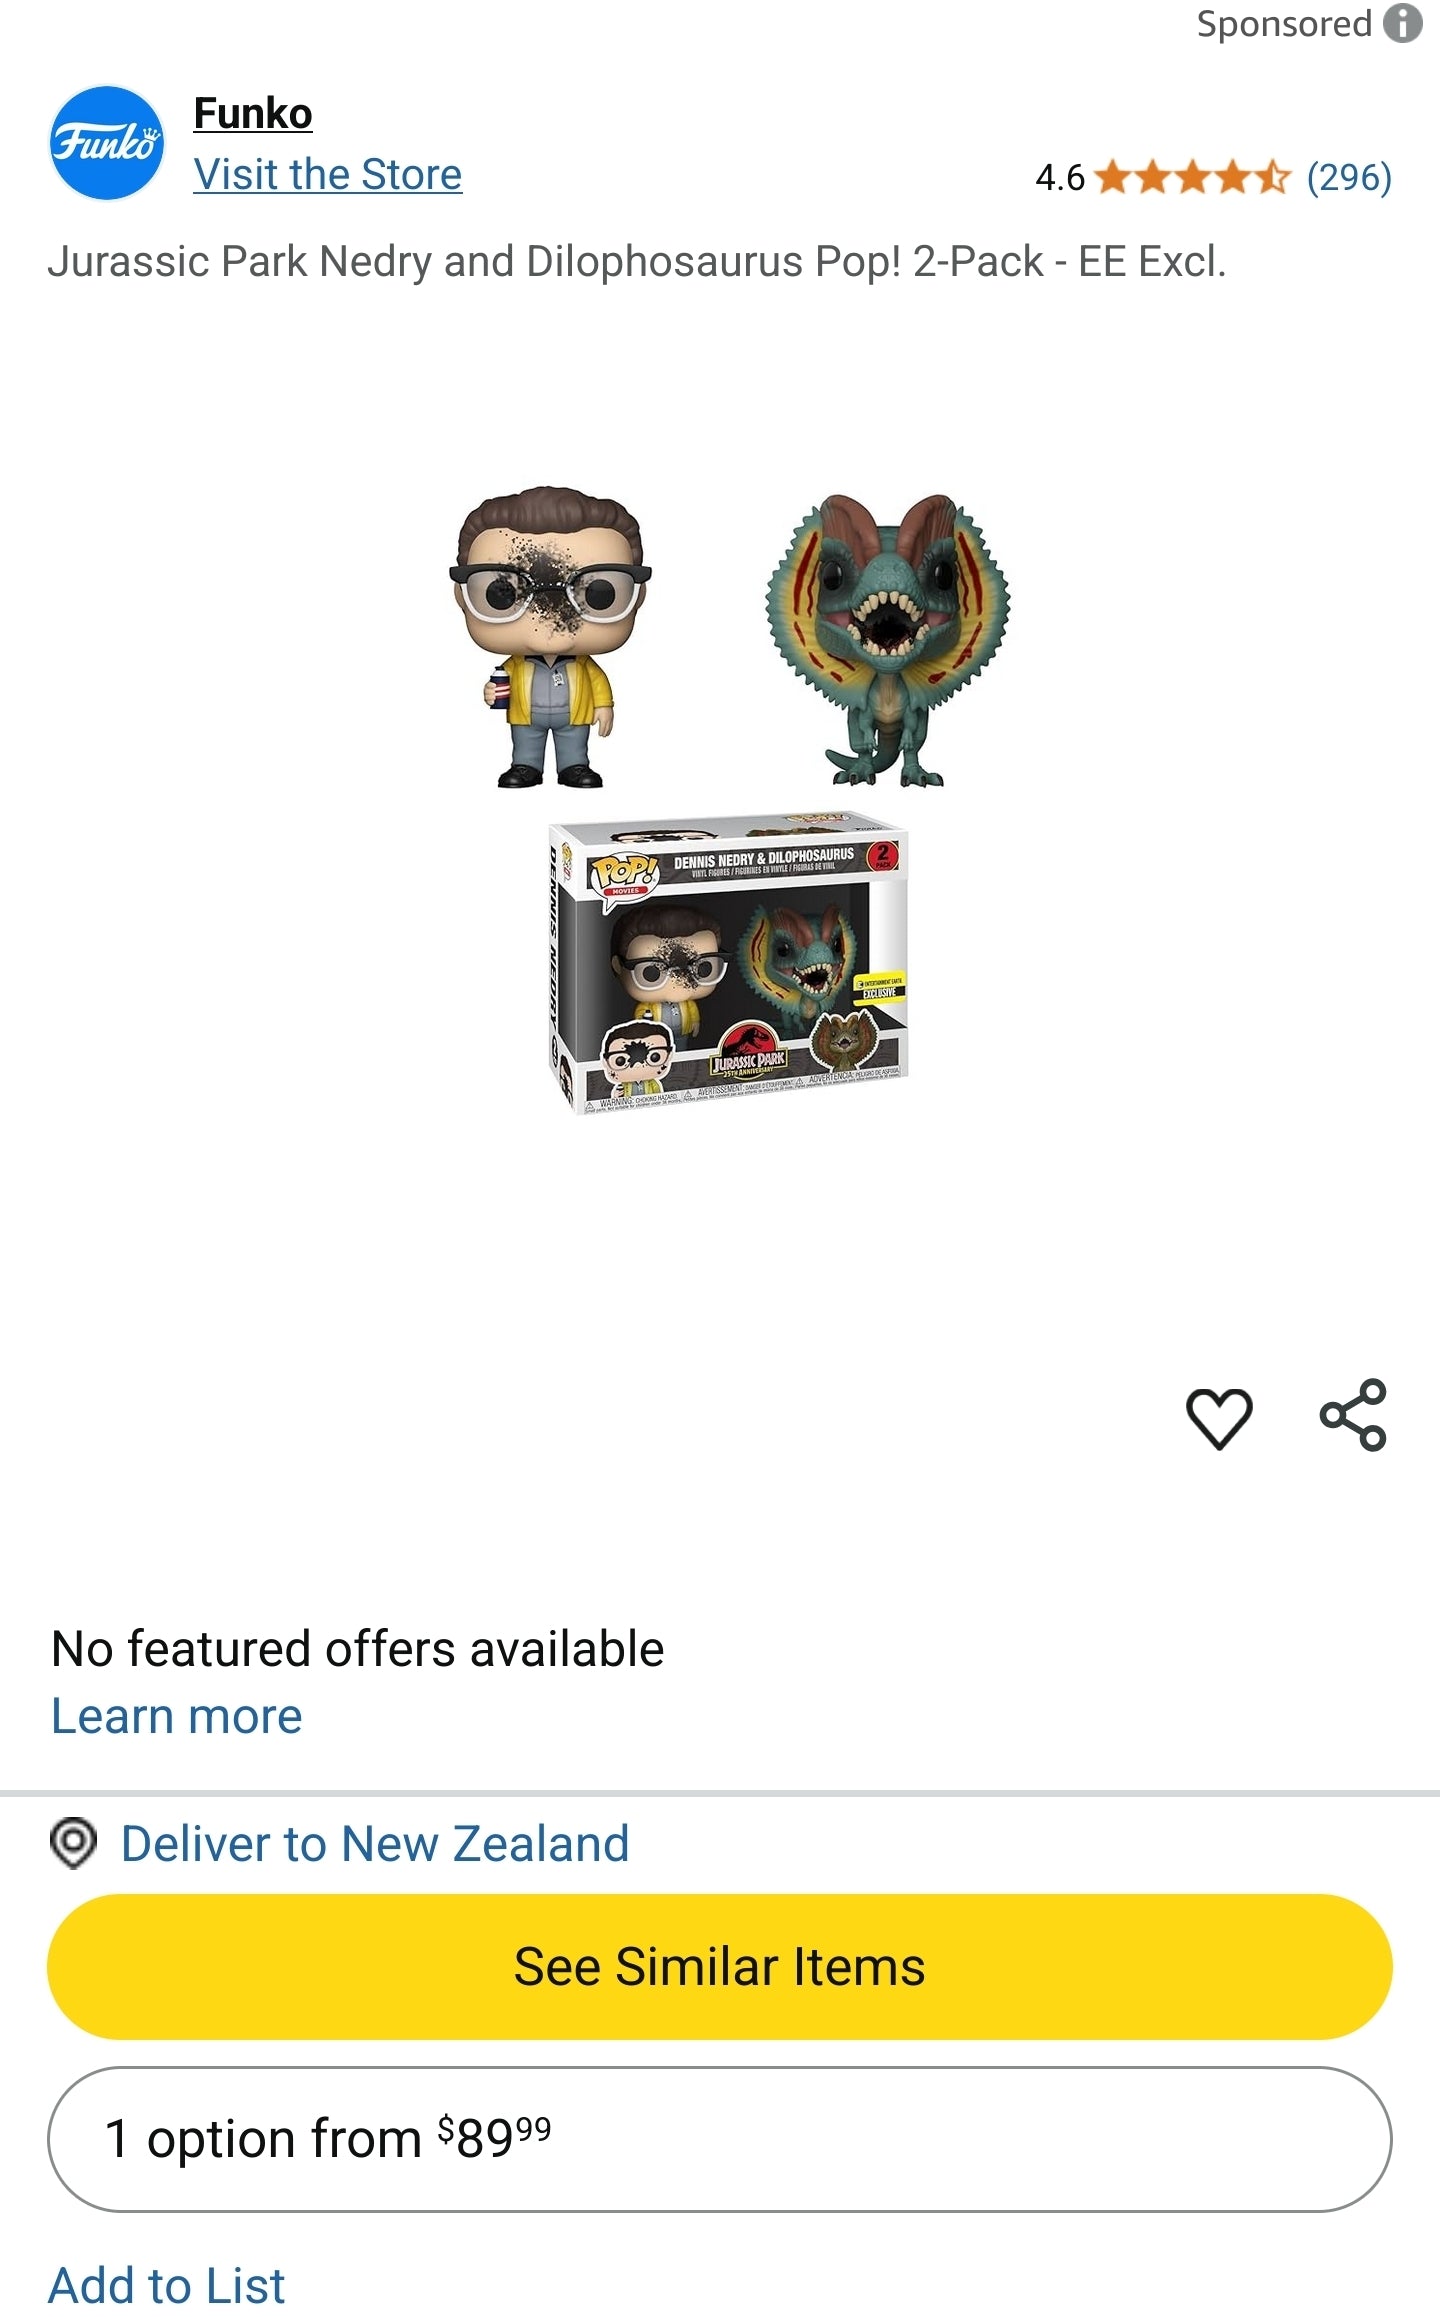1440x2317 pixels.
Task: Tap the Sponsored info icon
Action: click(1402, 23)
